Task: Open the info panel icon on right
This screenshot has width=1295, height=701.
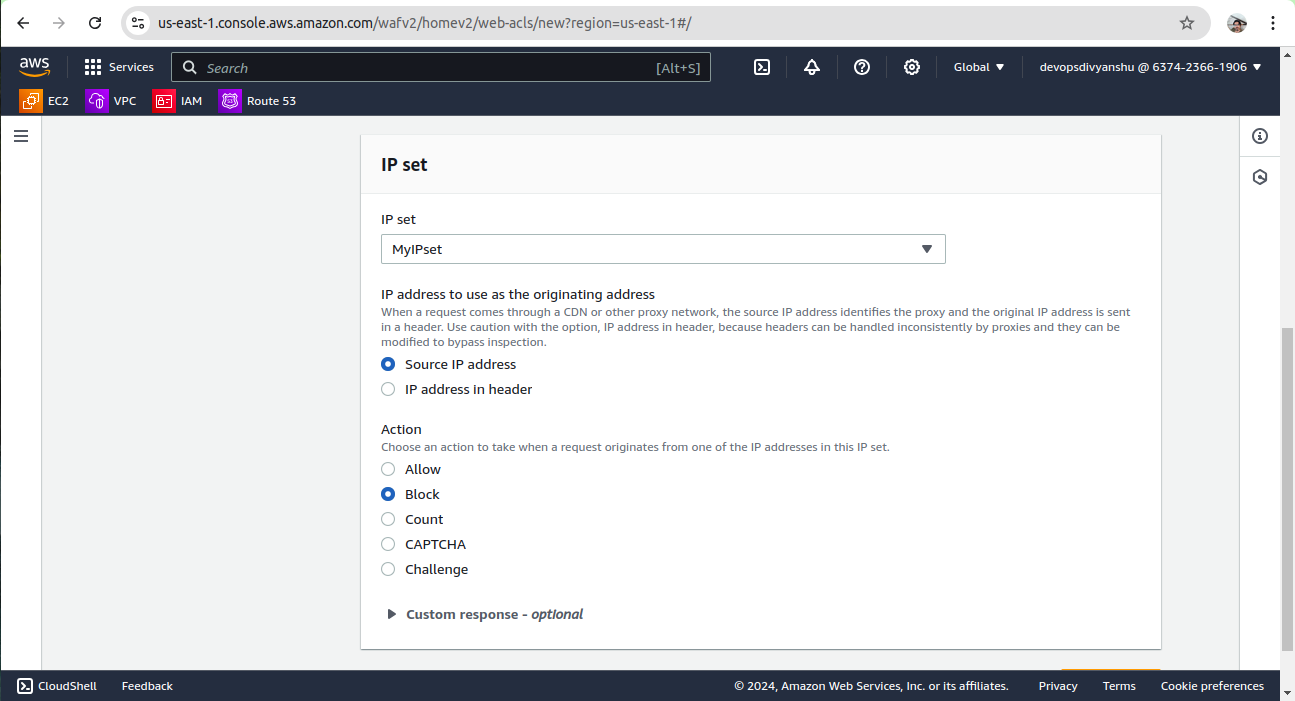Action: click(1260, 137)
